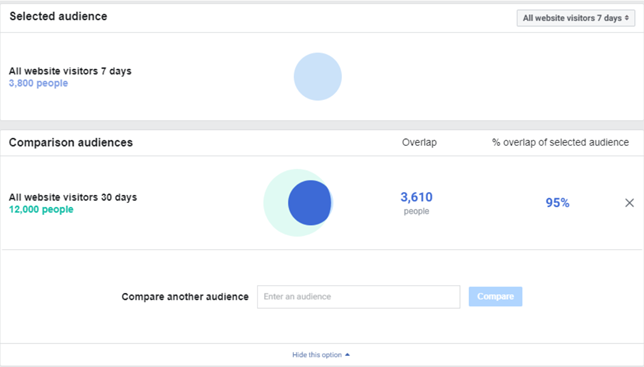644x367 pixels.
Task: Click the Compare button
Action: click(495, 296)
